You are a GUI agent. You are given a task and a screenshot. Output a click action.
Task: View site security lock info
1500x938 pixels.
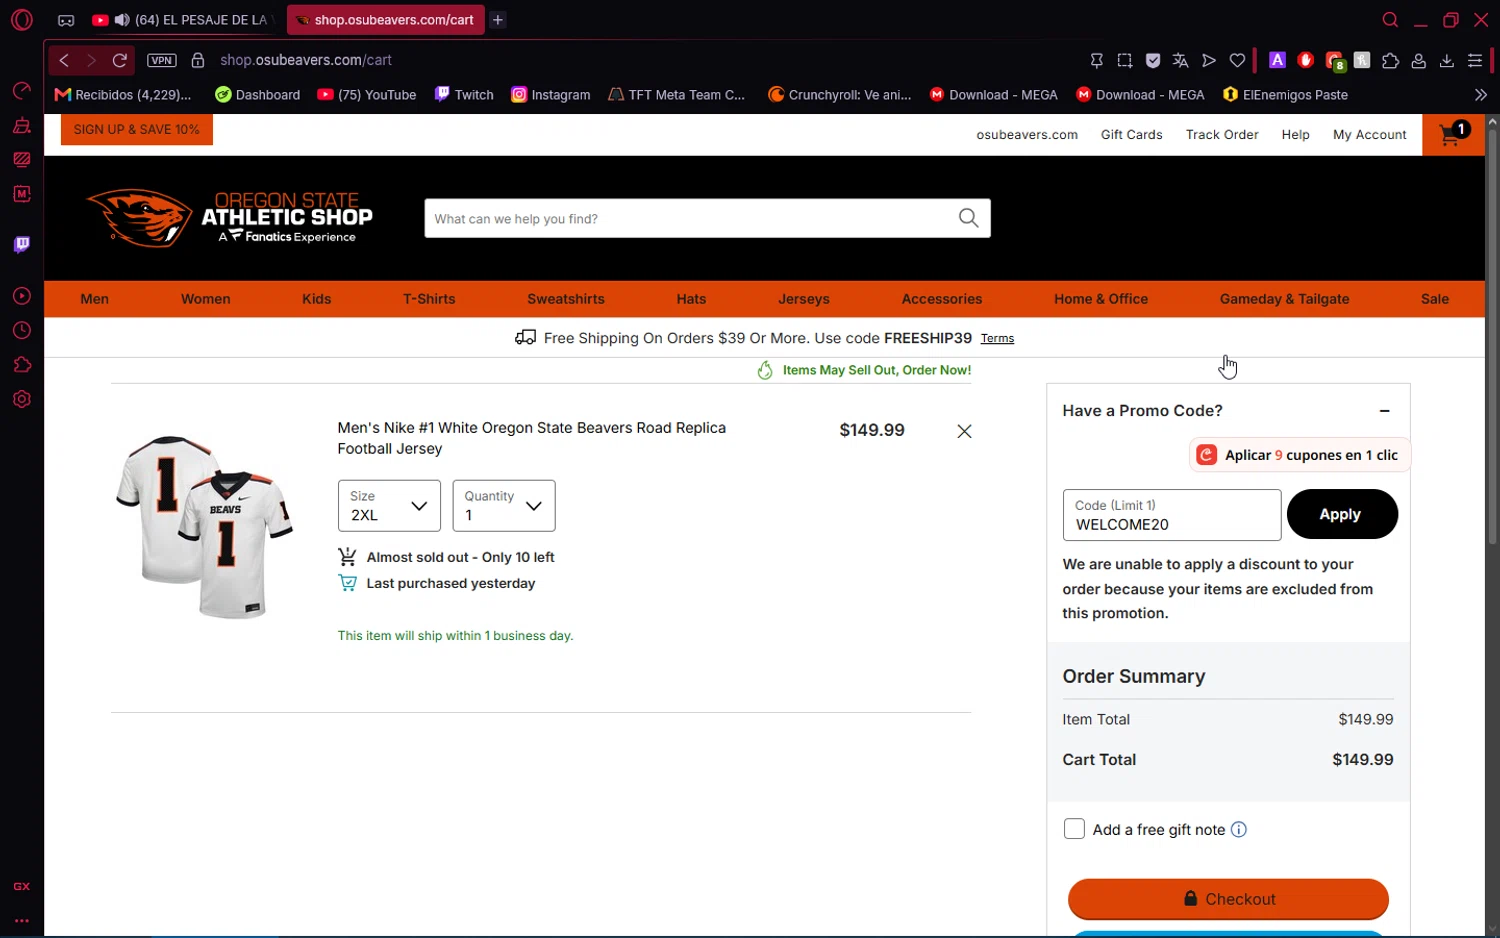198,60
